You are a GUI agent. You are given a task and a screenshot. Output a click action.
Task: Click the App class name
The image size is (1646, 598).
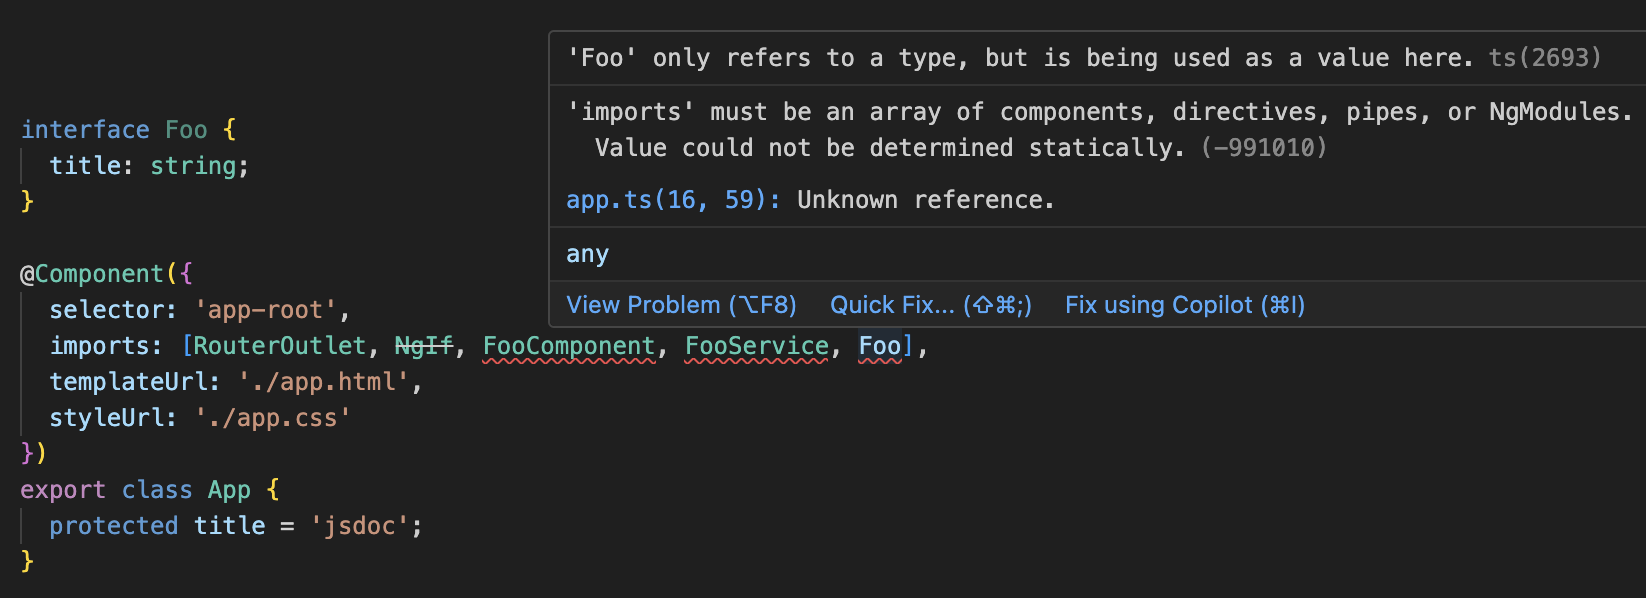tap(229, 490)
